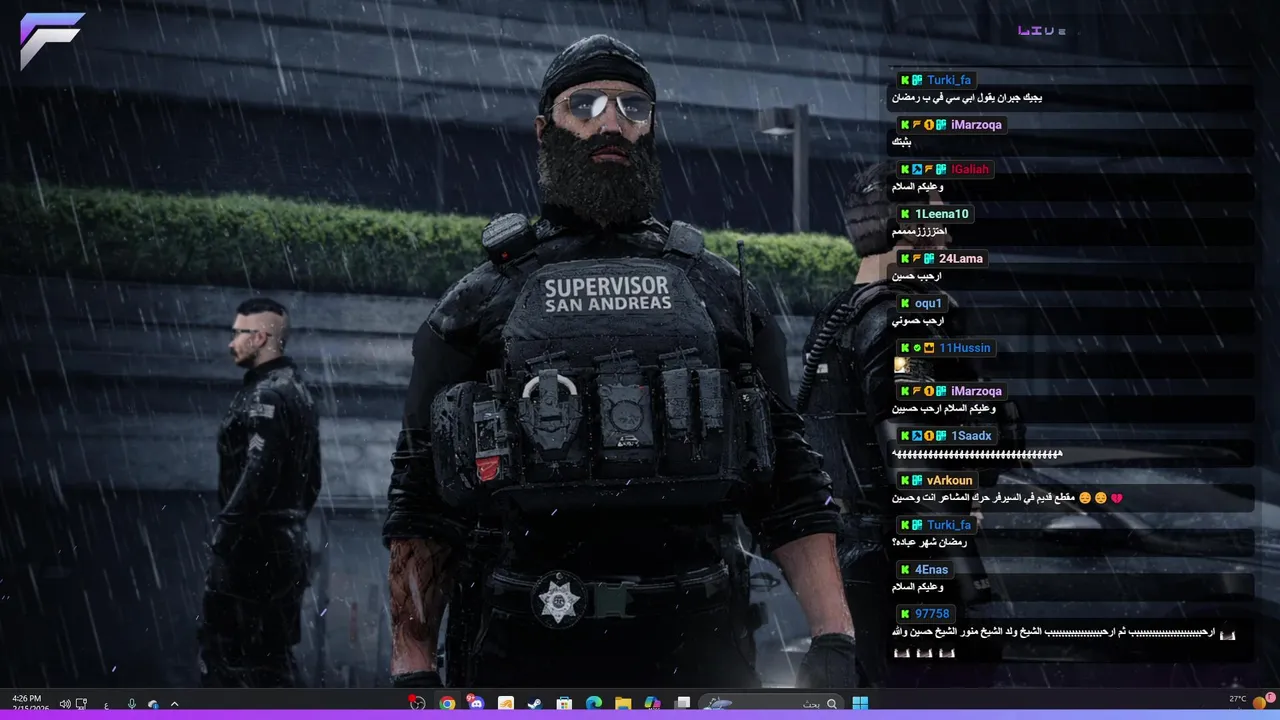The height and width of the screenshot is (720, 1280).
Task: Expand hidden tray icons chevron
Action: (x=174, y=704)
